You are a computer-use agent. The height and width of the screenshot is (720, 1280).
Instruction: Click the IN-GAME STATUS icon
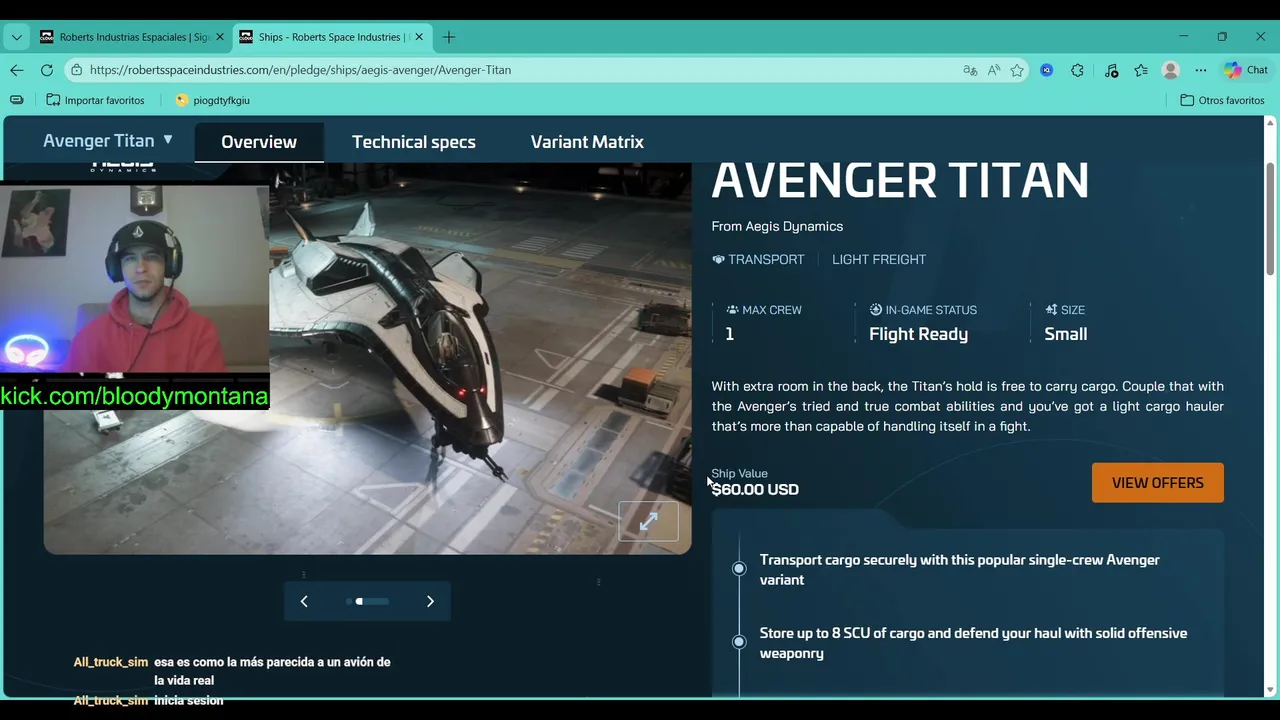(x=876, y=310)
